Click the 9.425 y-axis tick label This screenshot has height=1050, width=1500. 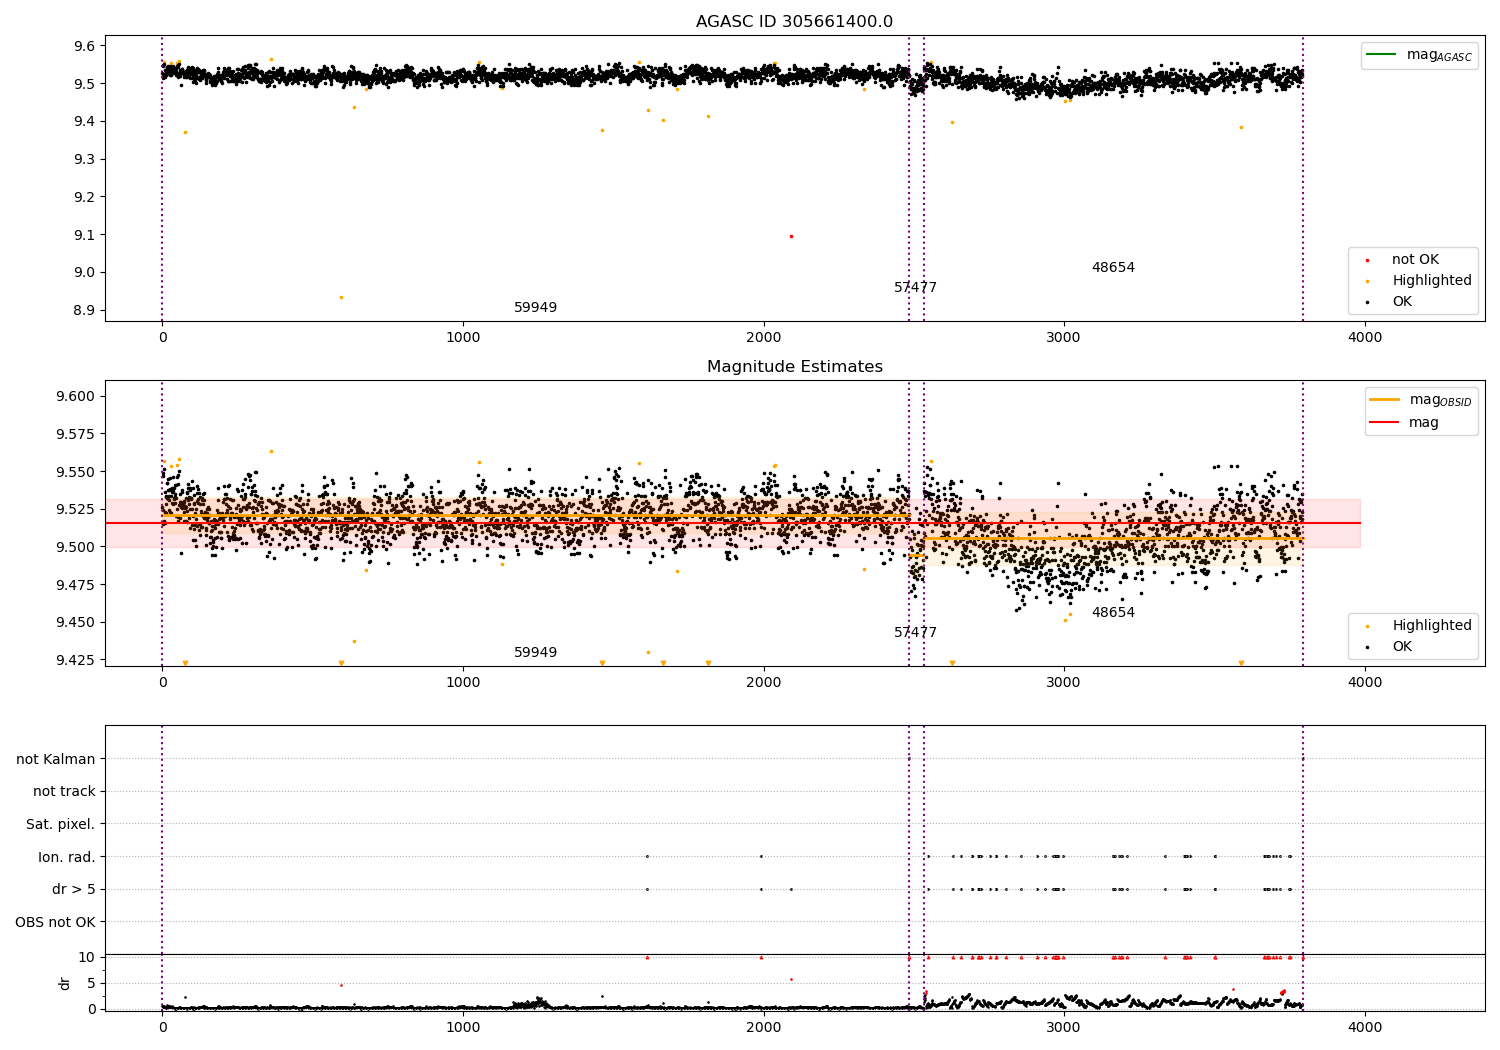click(x=76, y=660)
